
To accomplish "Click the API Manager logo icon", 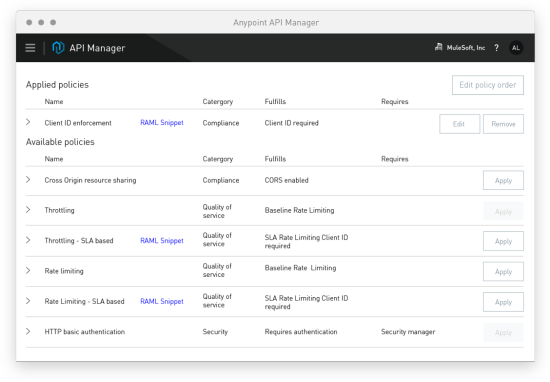I will click(58, 48).
